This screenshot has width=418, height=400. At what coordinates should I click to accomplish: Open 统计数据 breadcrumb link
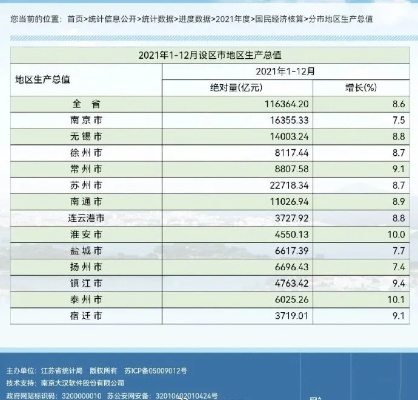[157, 19]
